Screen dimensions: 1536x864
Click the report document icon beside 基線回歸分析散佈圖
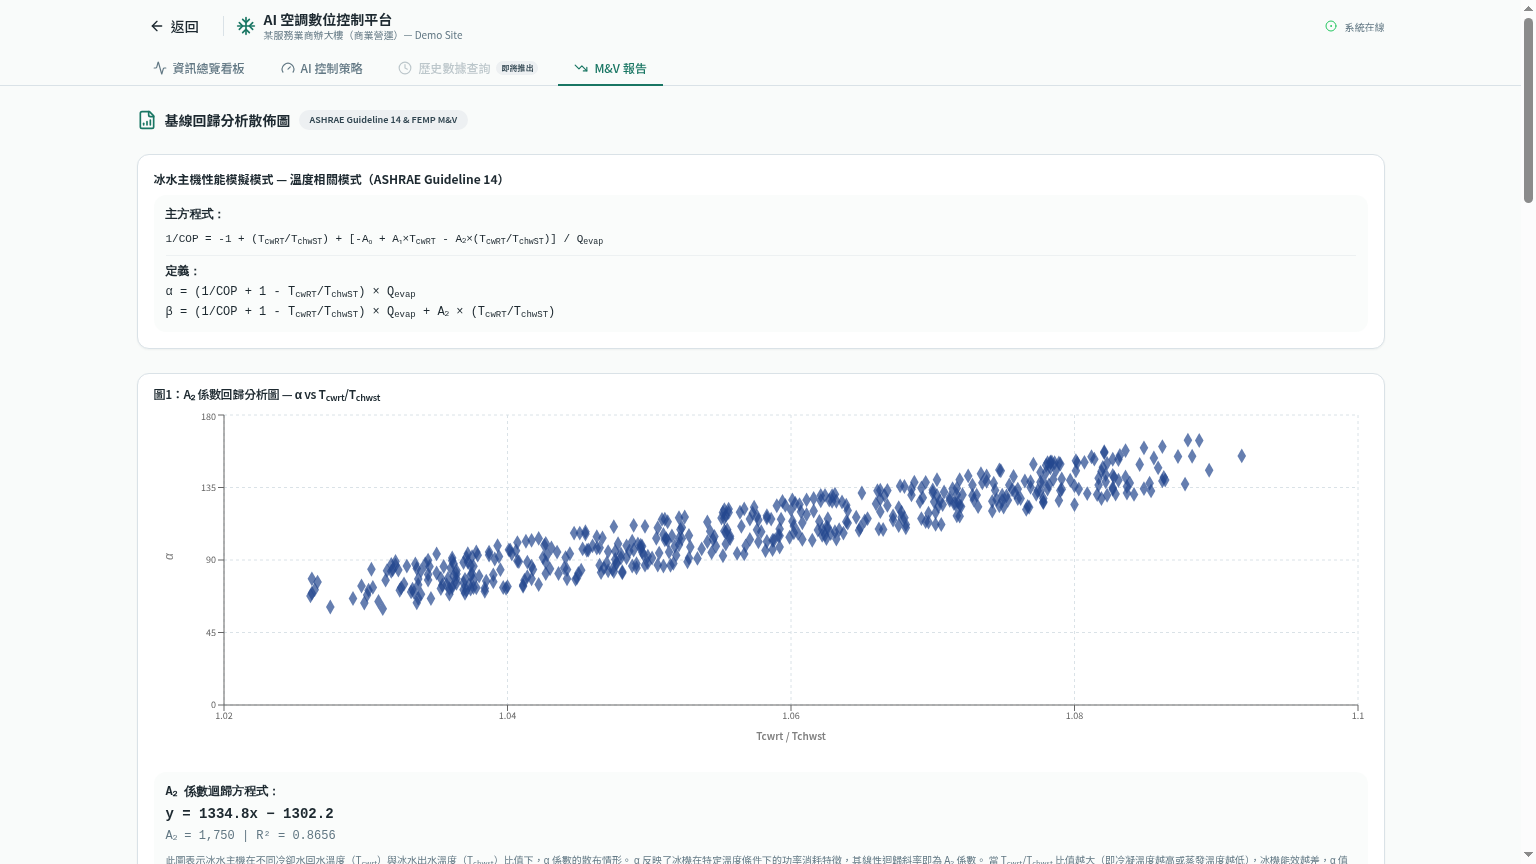pos(147,120)
